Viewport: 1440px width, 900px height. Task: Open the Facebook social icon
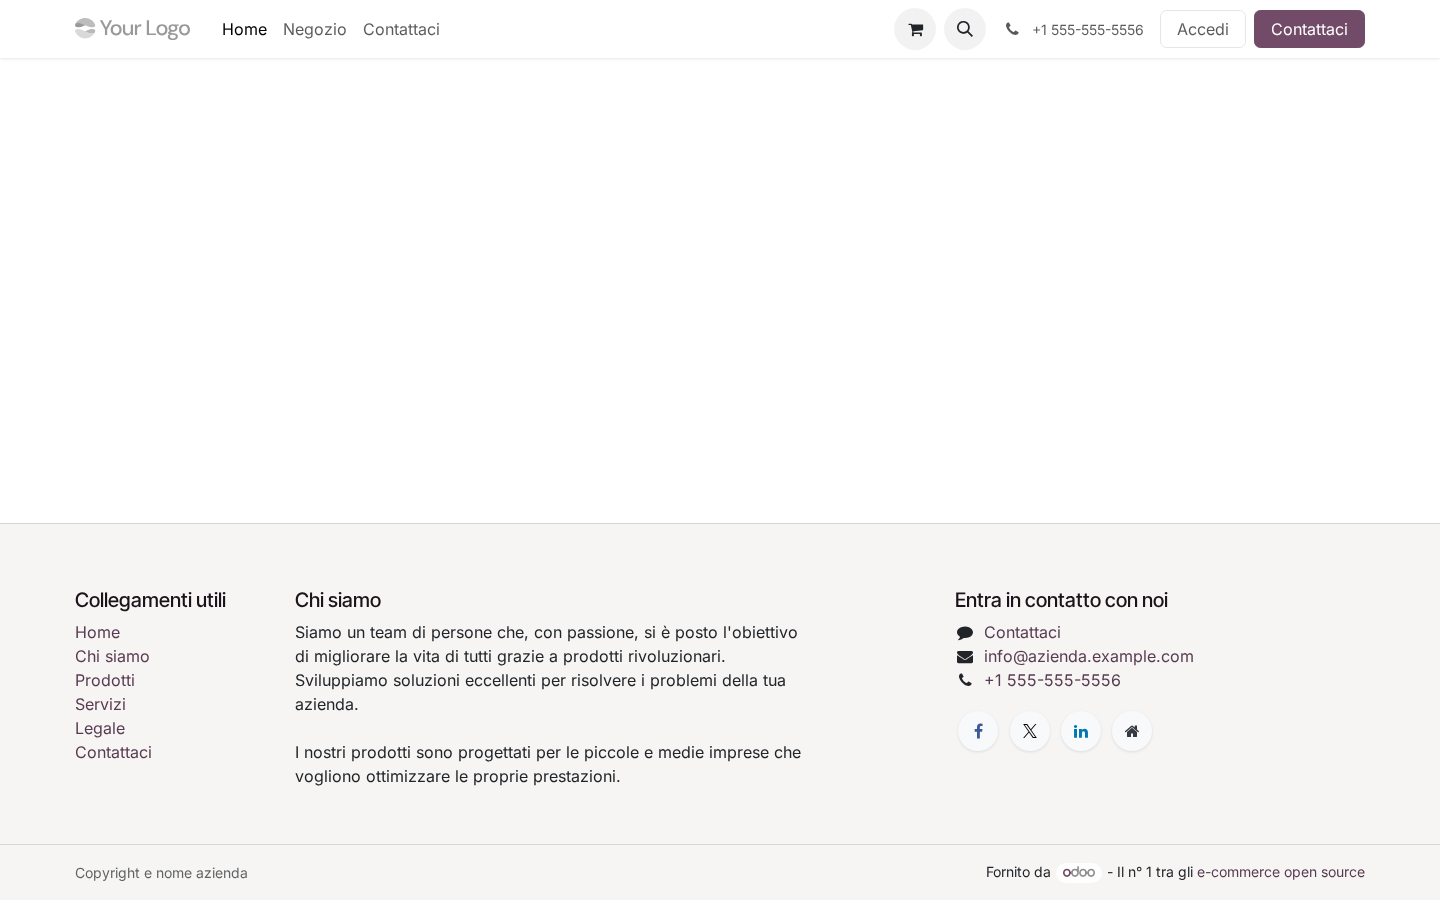coord(978,731)
